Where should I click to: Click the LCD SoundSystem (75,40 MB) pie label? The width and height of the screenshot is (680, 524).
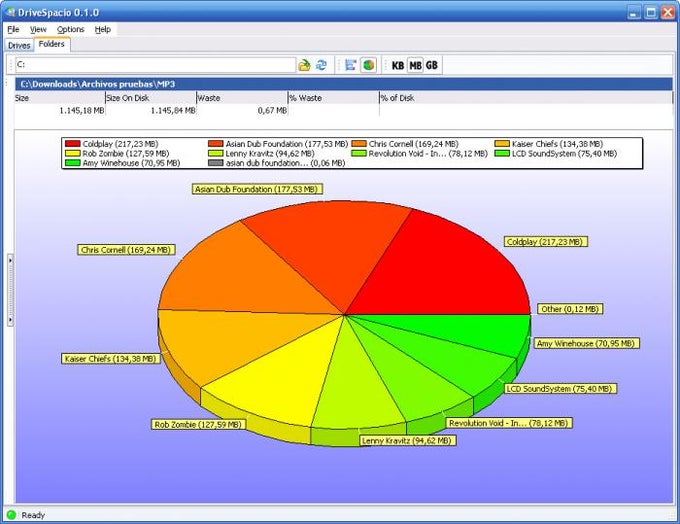click(x=560, y=389)
